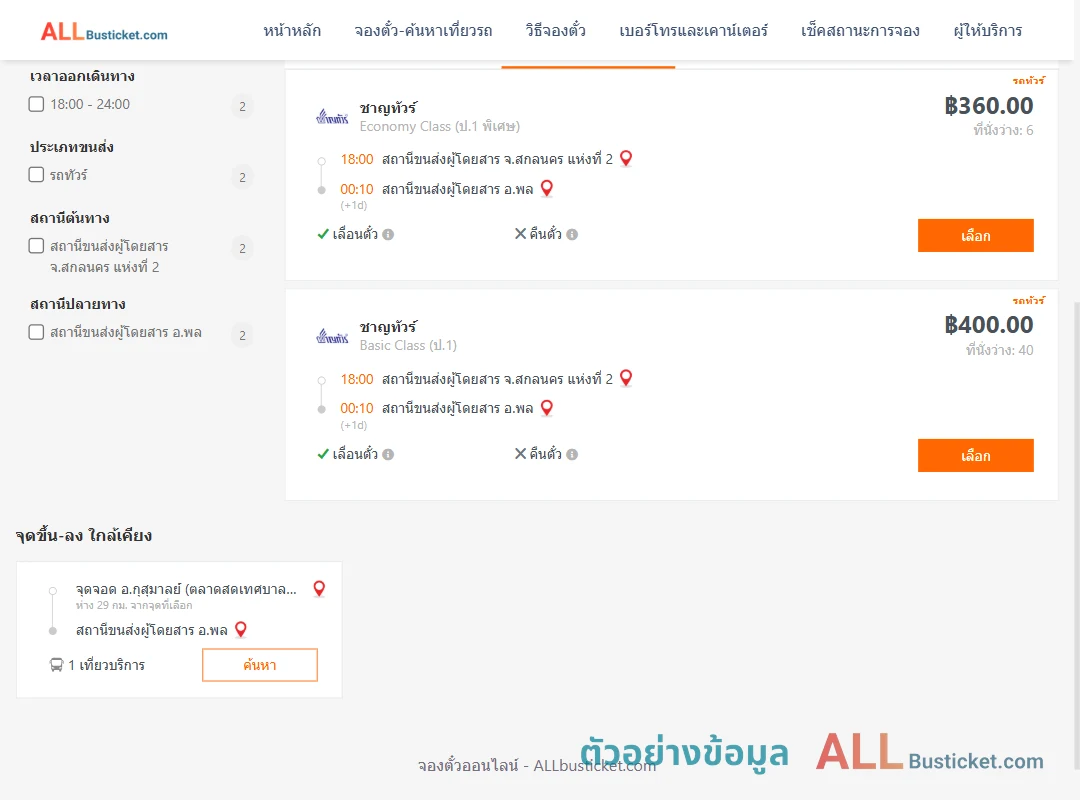Image resolution: width=1080 pixels, height=800 pixels.
Task: Click 'จุดขึ้น-ลง ใกล้เคียง' section heading
Action: [83, 535]
